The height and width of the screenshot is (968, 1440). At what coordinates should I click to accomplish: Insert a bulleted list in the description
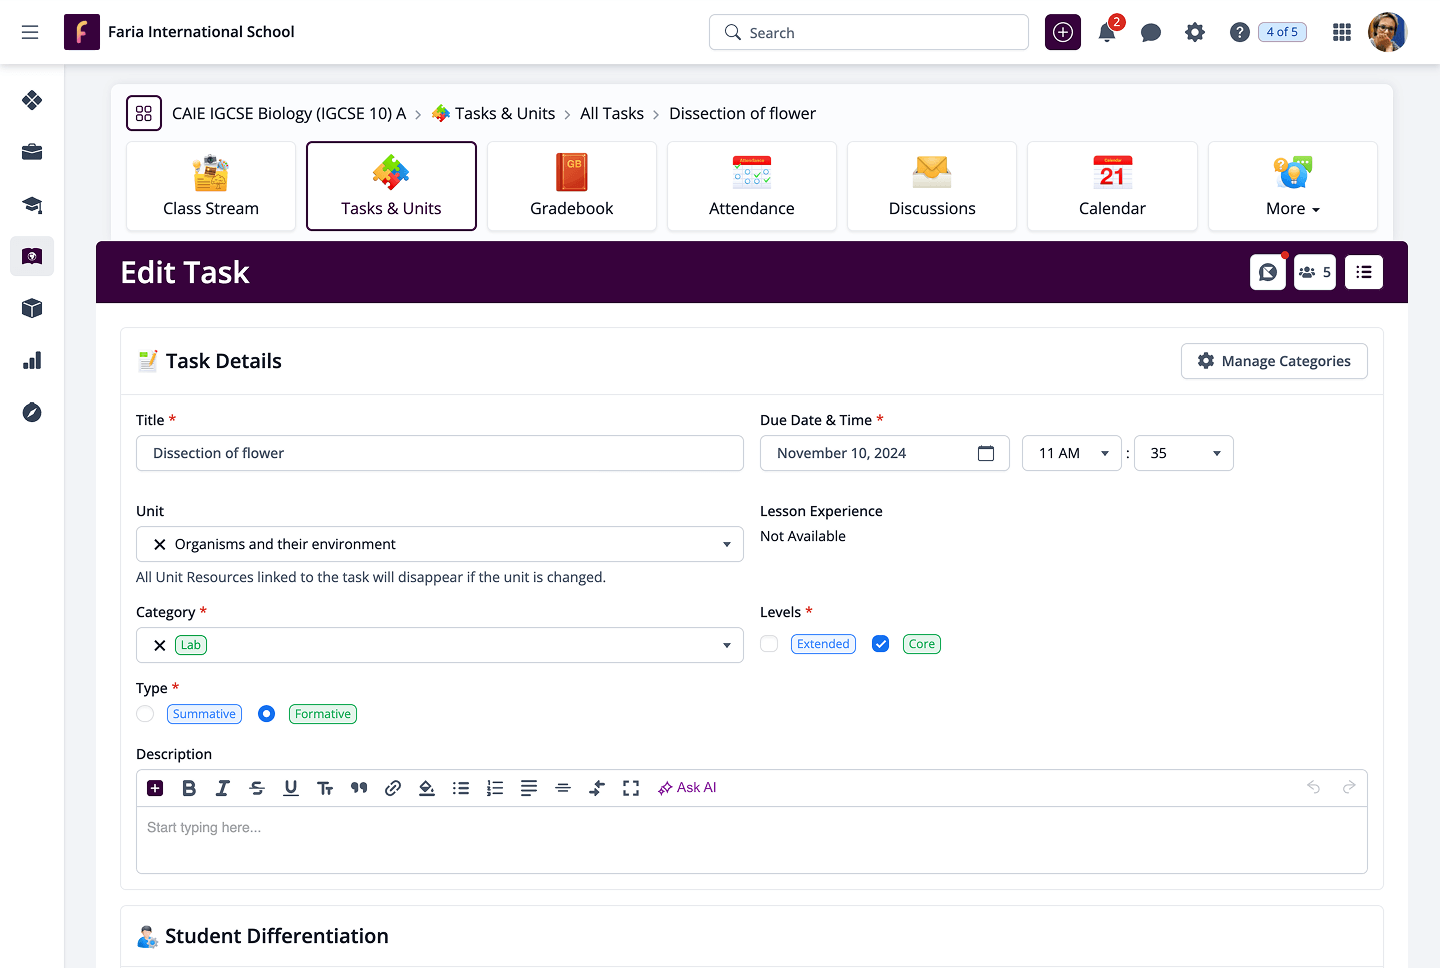(x=461, y=788)
